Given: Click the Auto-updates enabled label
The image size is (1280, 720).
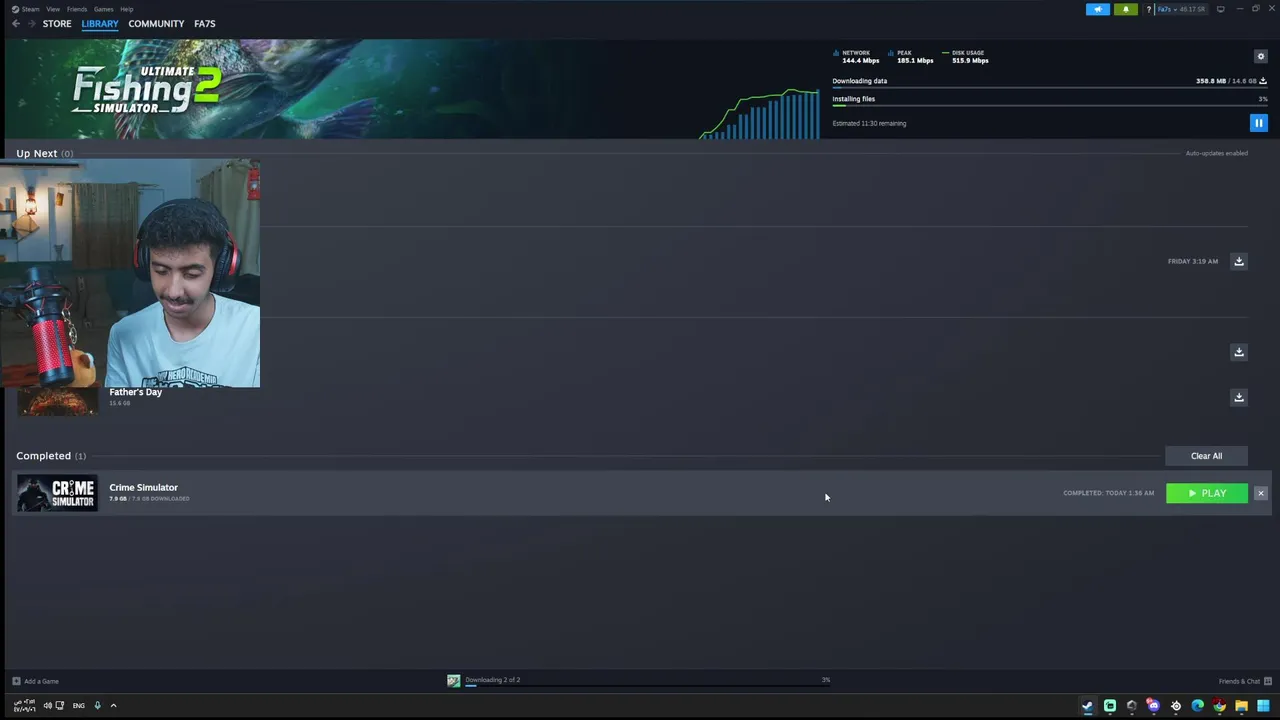Looking at the screenshot, I should click(1216, 153).
